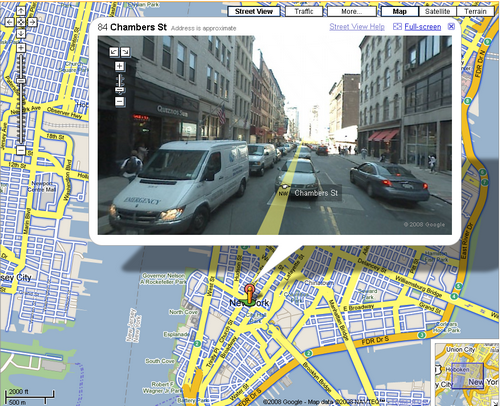This screenshot has width=500, height=406.
Task: Click the South Cove label
Action: (160, 361)
